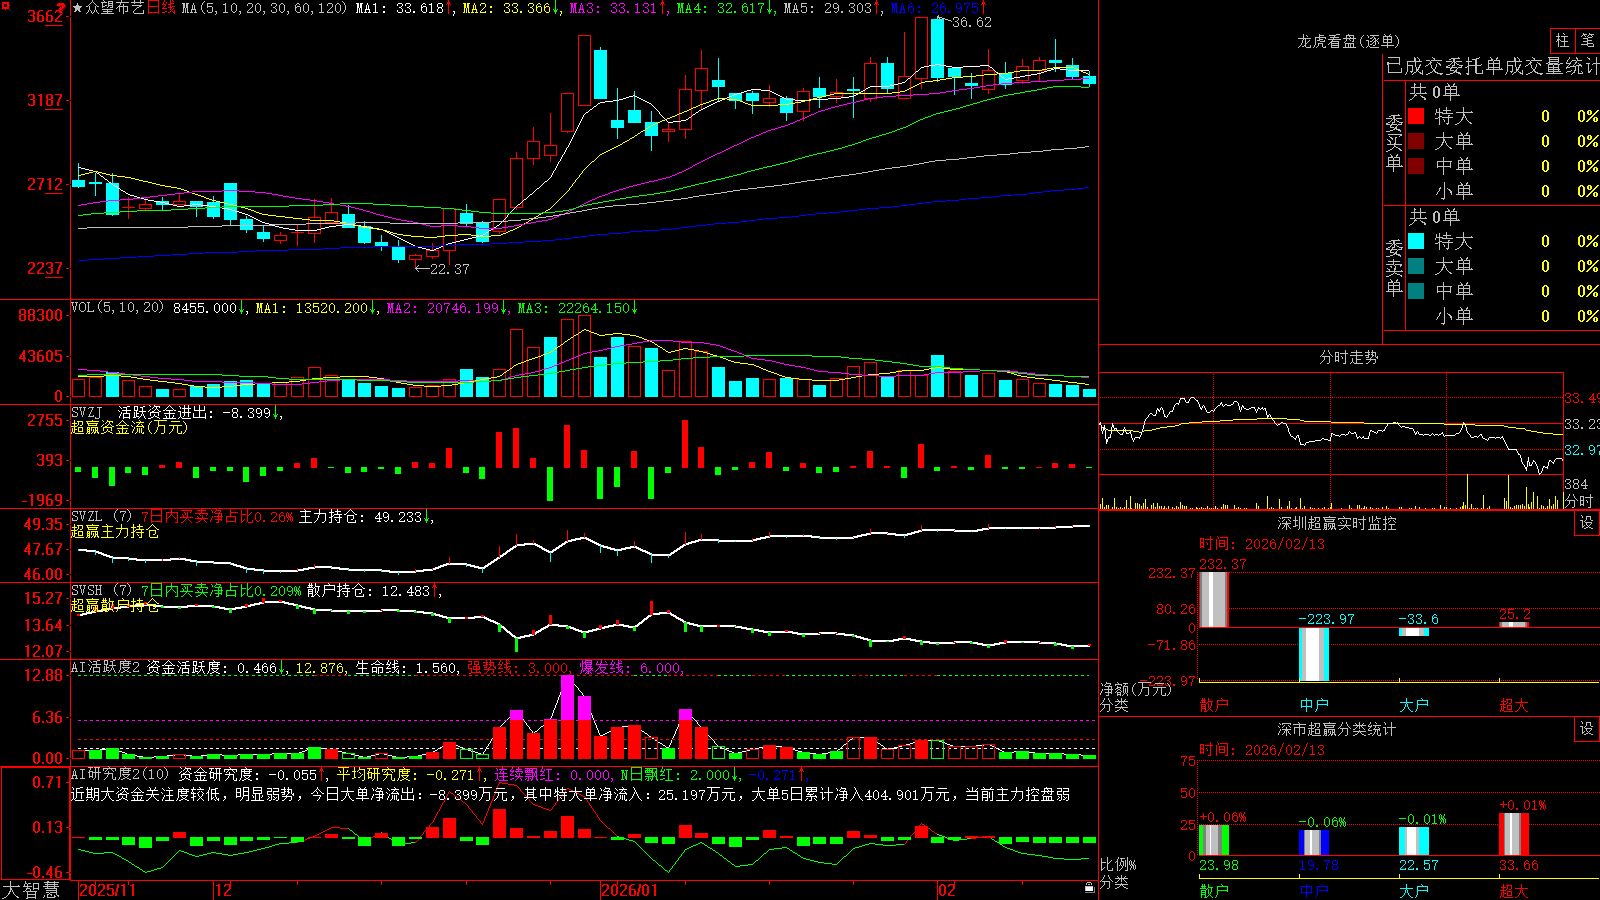Image resolution: width=1600 pixels, height=900 pixels.
Task: Click the 散户持仓: 12.483 value
Action: 372,591
